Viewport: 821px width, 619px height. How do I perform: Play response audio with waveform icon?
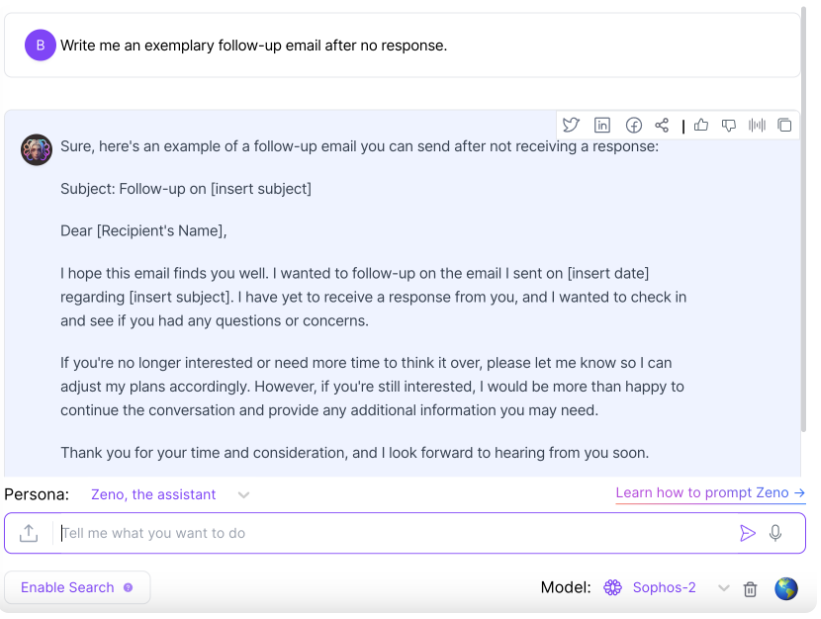click(757, 125)
